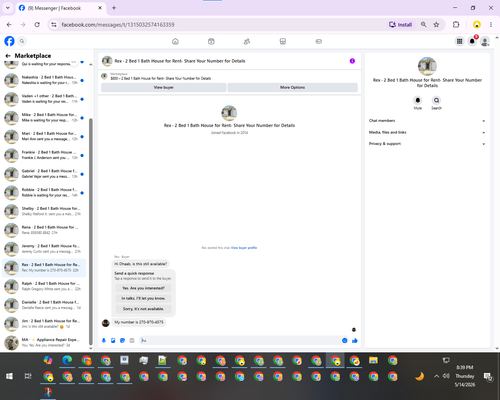Image resolution: width=500 pixels, height=400 pixels.
Task: Open the options button on the Qui conversation
Action: [x=74, y=62]
